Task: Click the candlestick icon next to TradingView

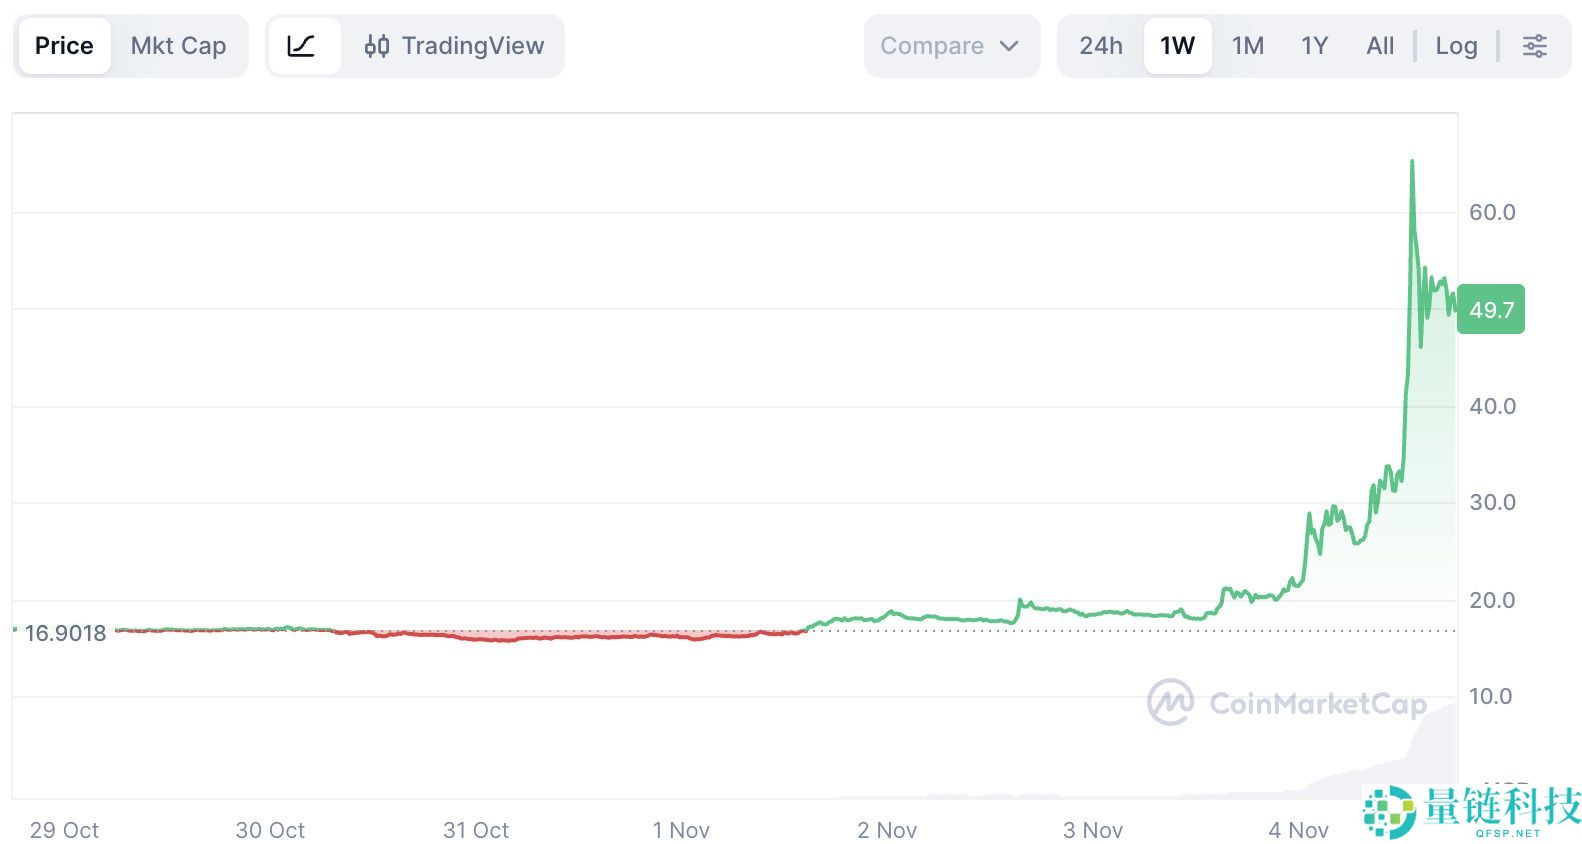Action: click(378, 45)
